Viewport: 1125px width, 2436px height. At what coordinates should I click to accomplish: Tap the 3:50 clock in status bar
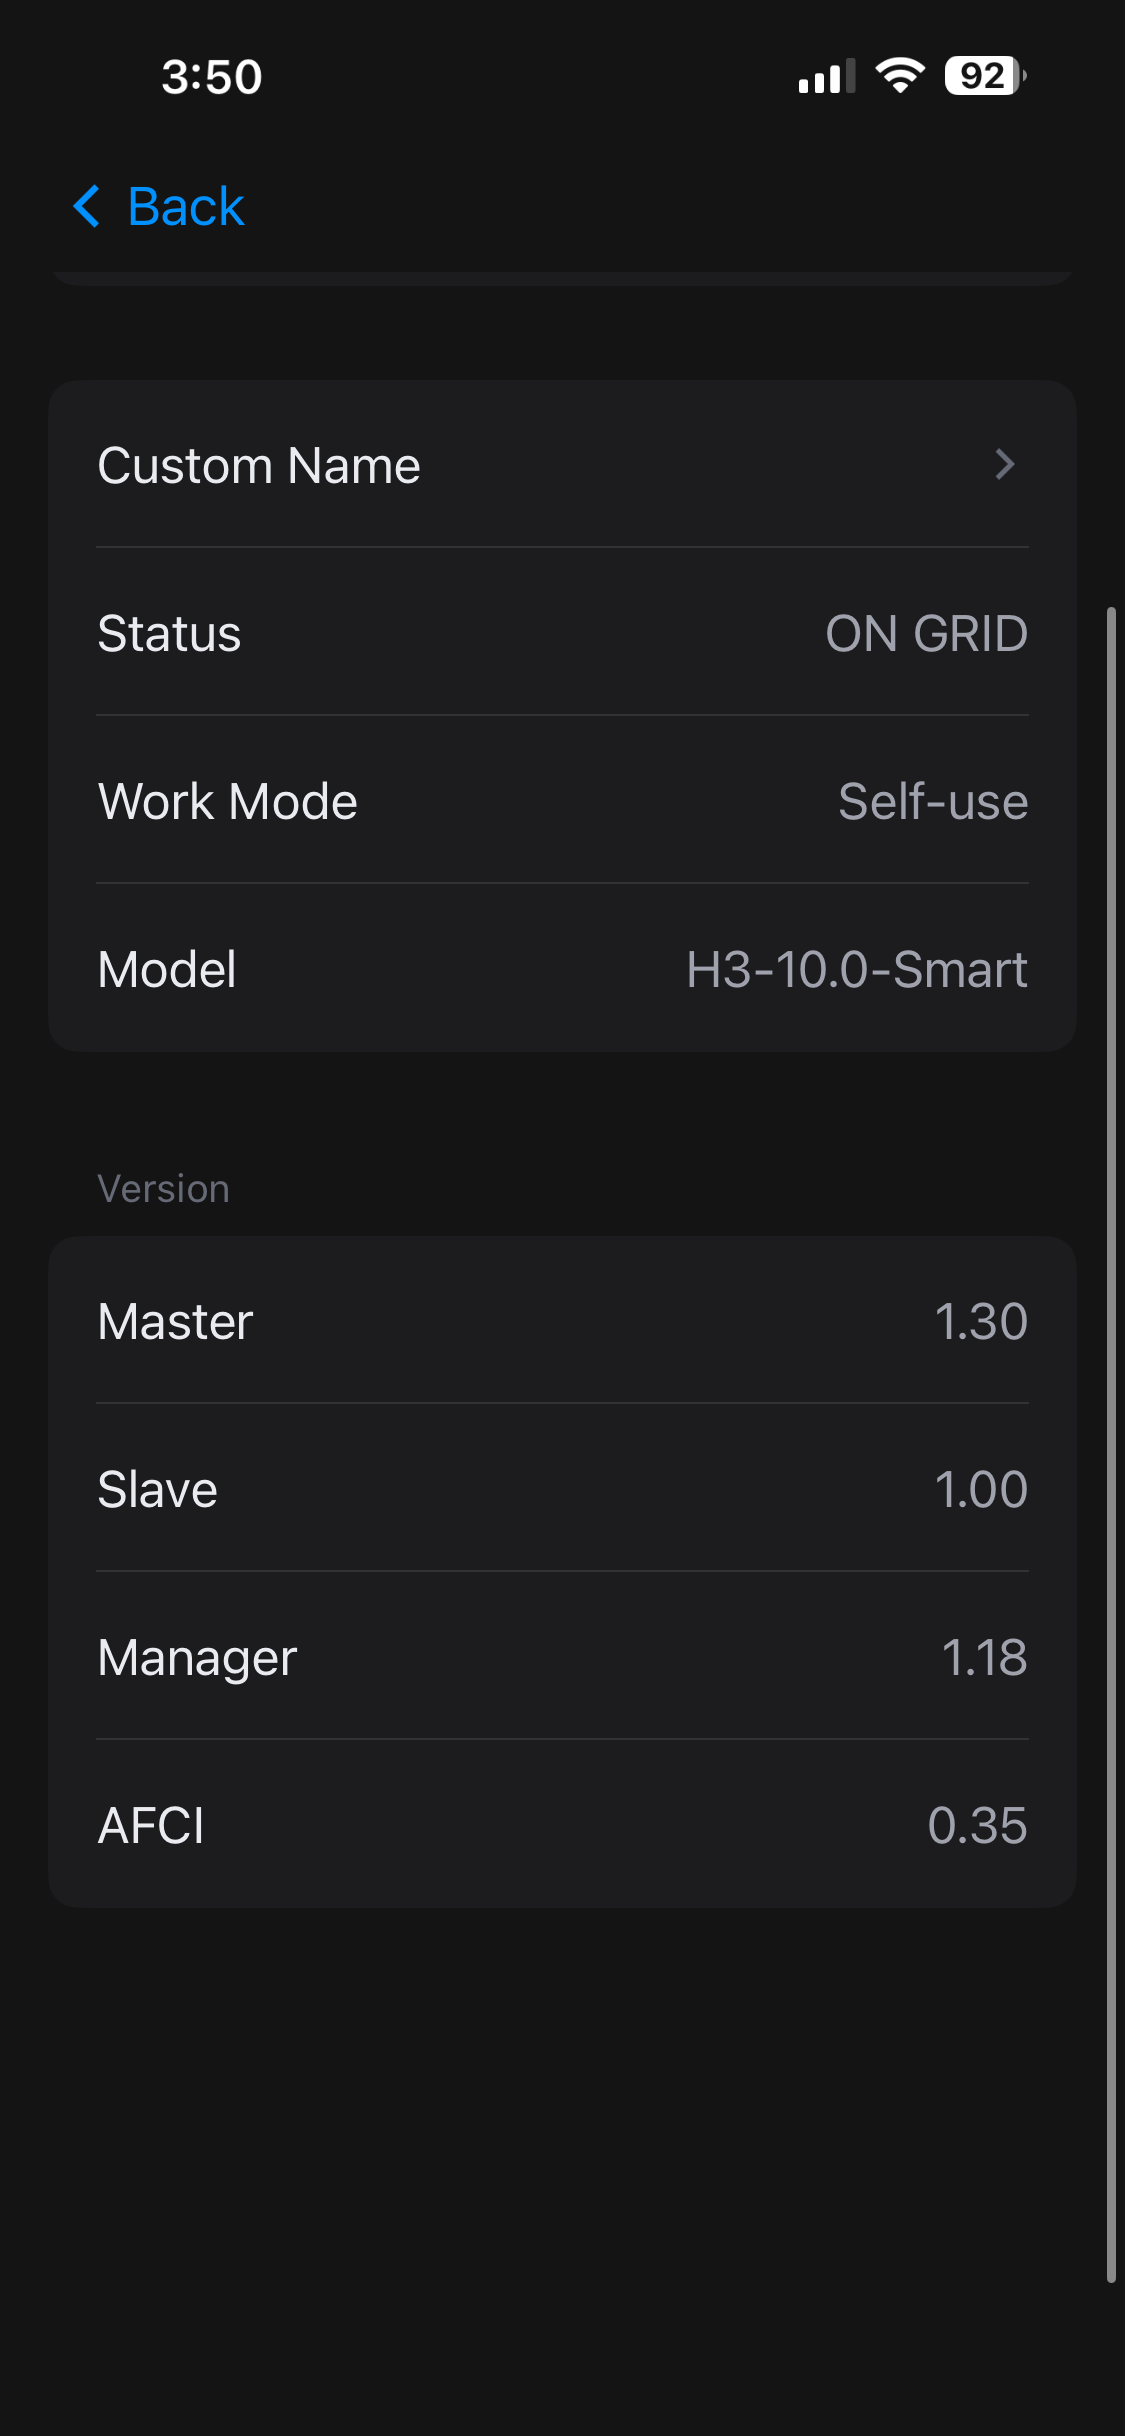pyautogui.click(x=212, y=77)
